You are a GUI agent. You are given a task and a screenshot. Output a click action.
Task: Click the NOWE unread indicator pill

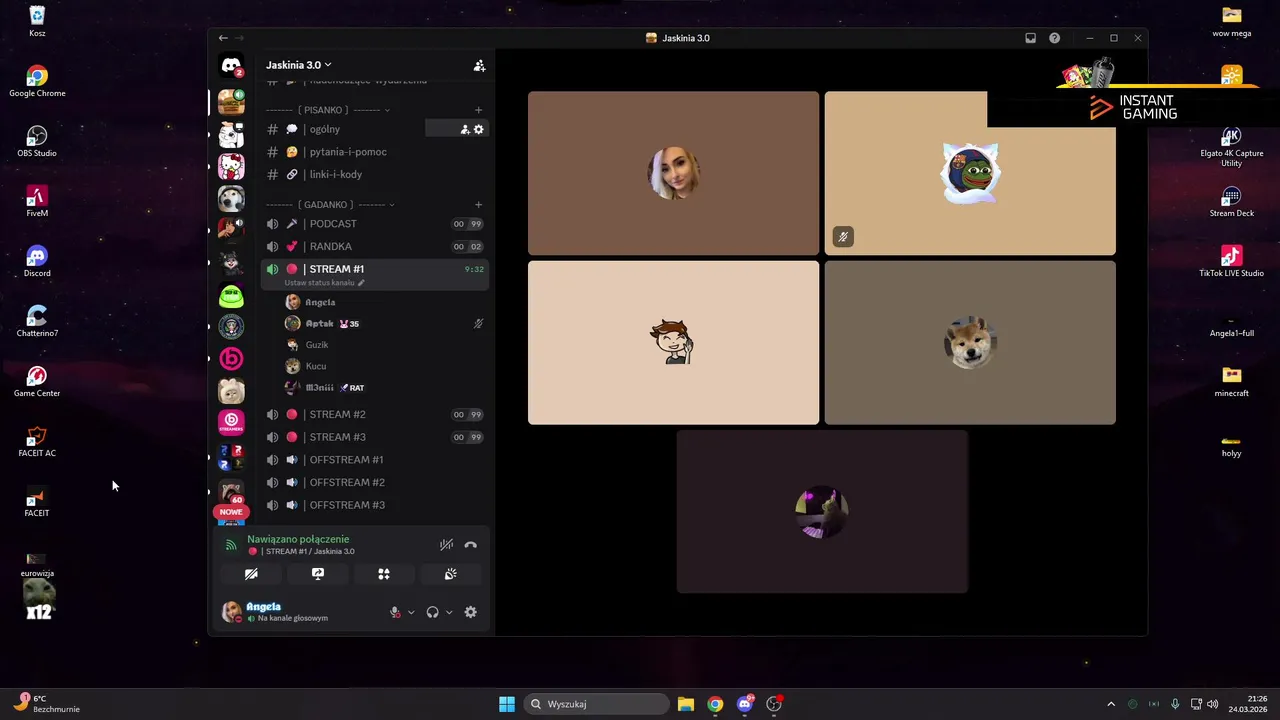coord(231,512)
